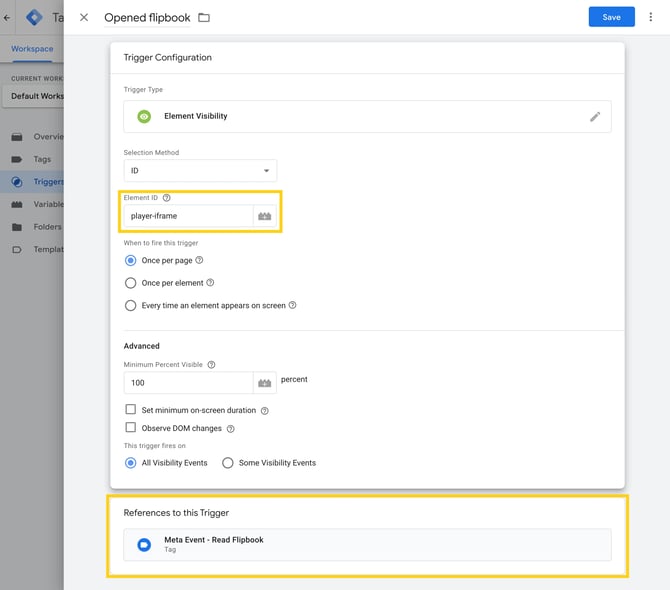Click help icon next to Once per page
Image resolution: width=670 pixels, height=590 pixels.
pyautogui.click(x=199, y=260)
